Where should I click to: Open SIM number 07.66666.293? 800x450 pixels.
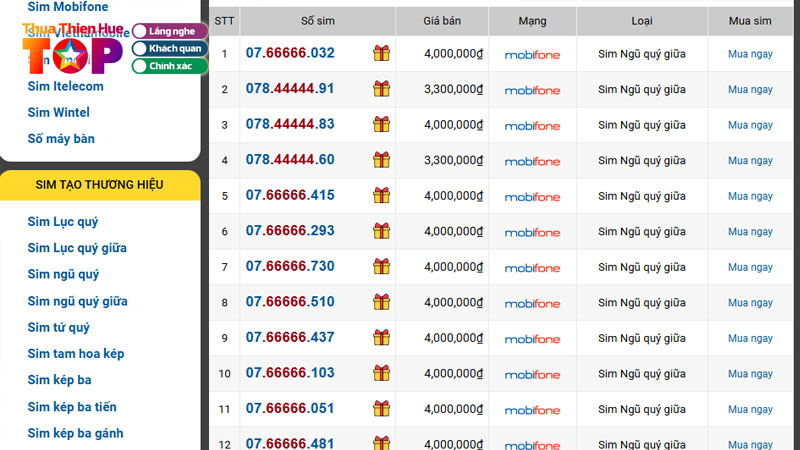(x=290, y=231)
